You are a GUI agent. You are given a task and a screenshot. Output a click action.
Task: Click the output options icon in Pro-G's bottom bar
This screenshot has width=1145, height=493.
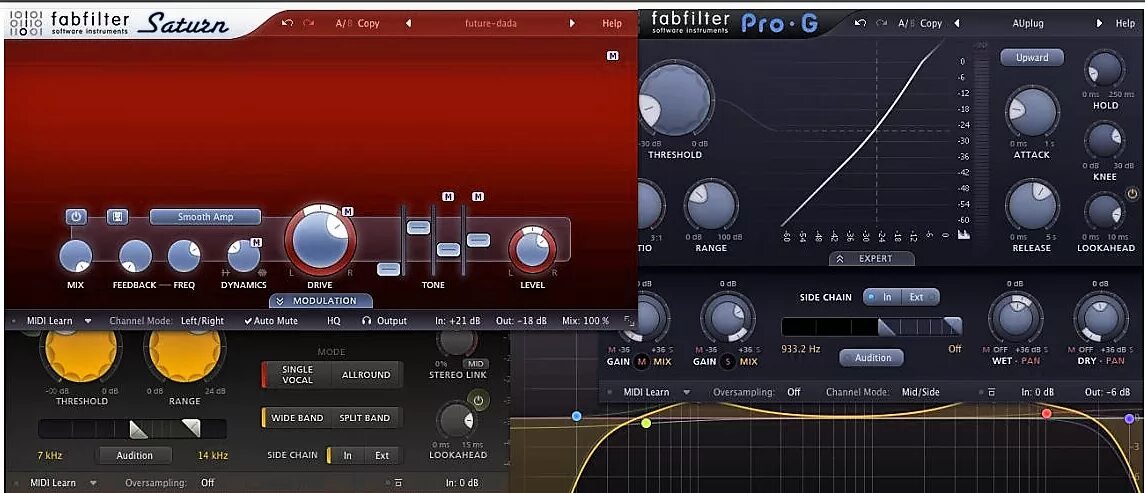click(x=991, y=392)
